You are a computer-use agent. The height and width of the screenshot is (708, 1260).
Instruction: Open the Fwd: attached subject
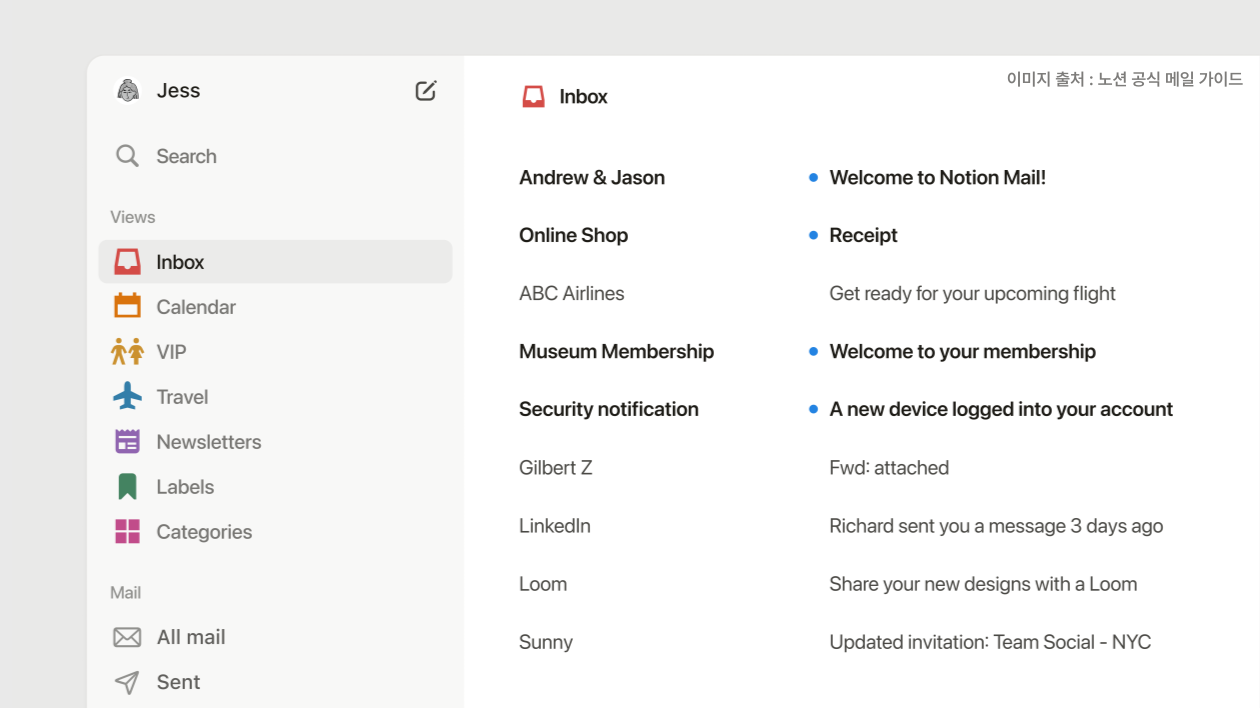(889, 468)
